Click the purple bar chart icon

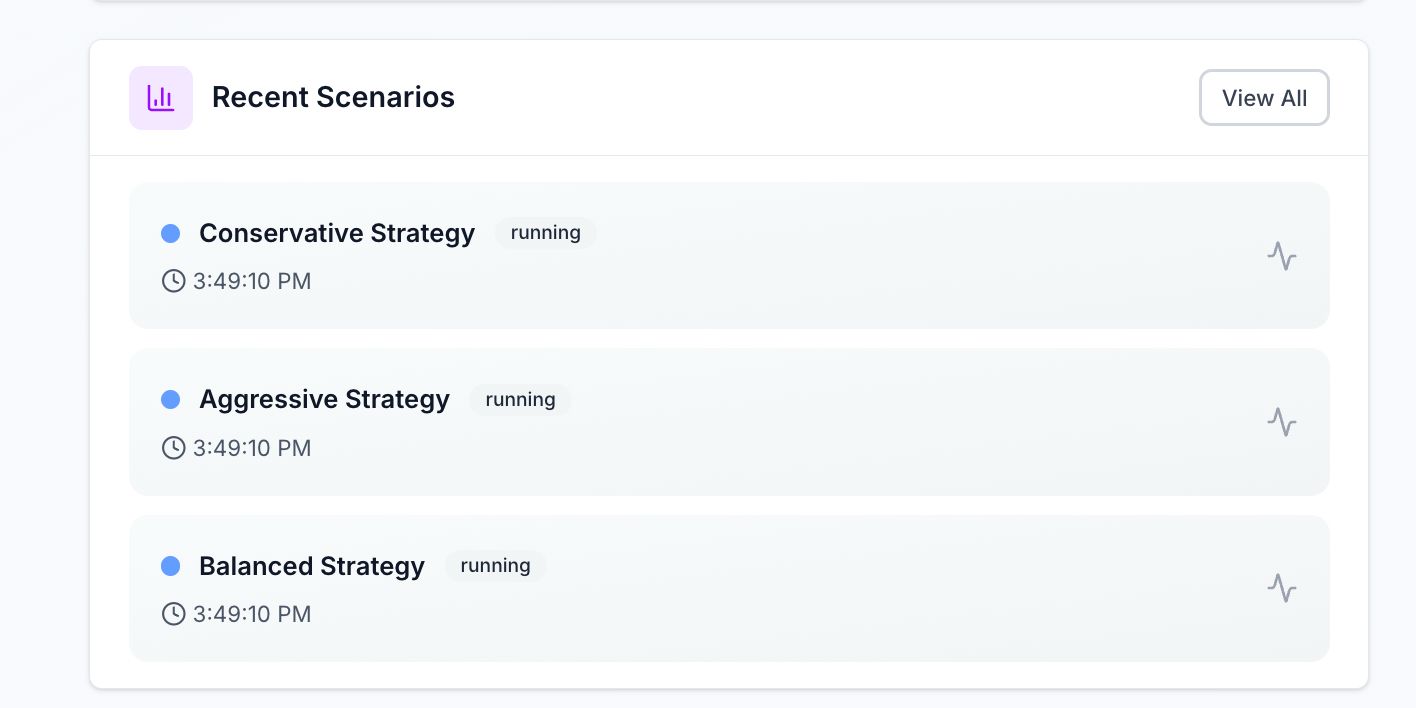pos(160,98)
